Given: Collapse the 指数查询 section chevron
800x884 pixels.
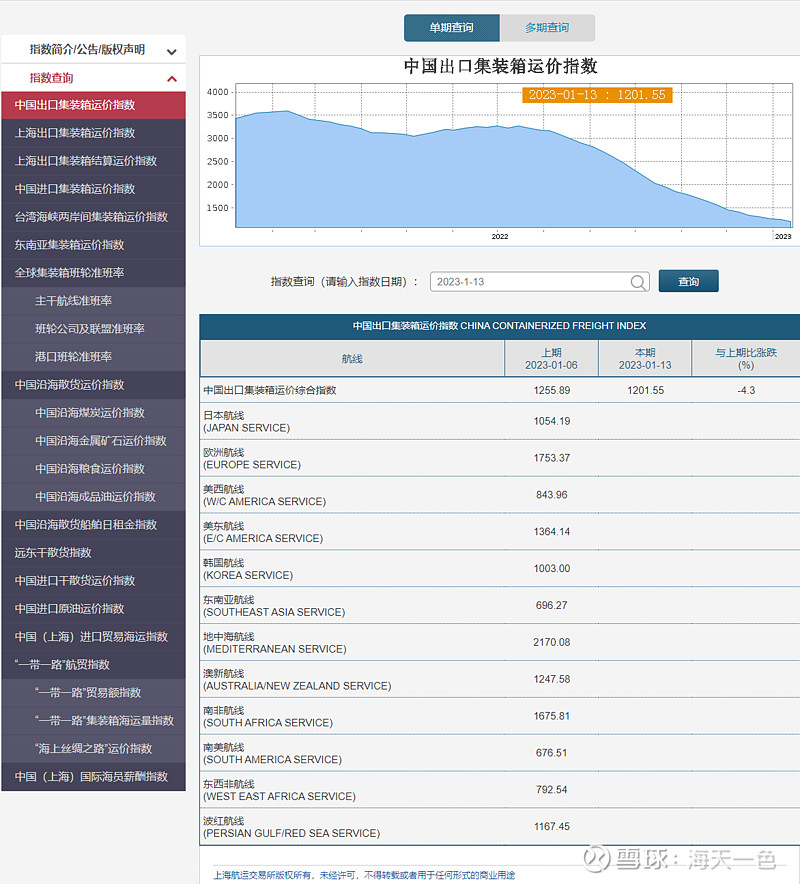Looking at the screenshot, I should coord(172,77).
